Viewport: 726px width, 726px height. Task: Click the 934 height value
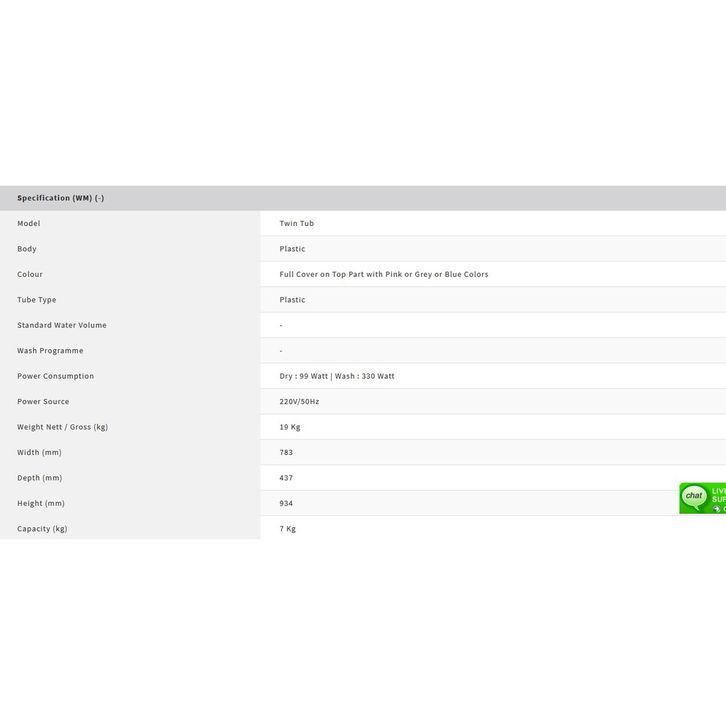[286, 504]
